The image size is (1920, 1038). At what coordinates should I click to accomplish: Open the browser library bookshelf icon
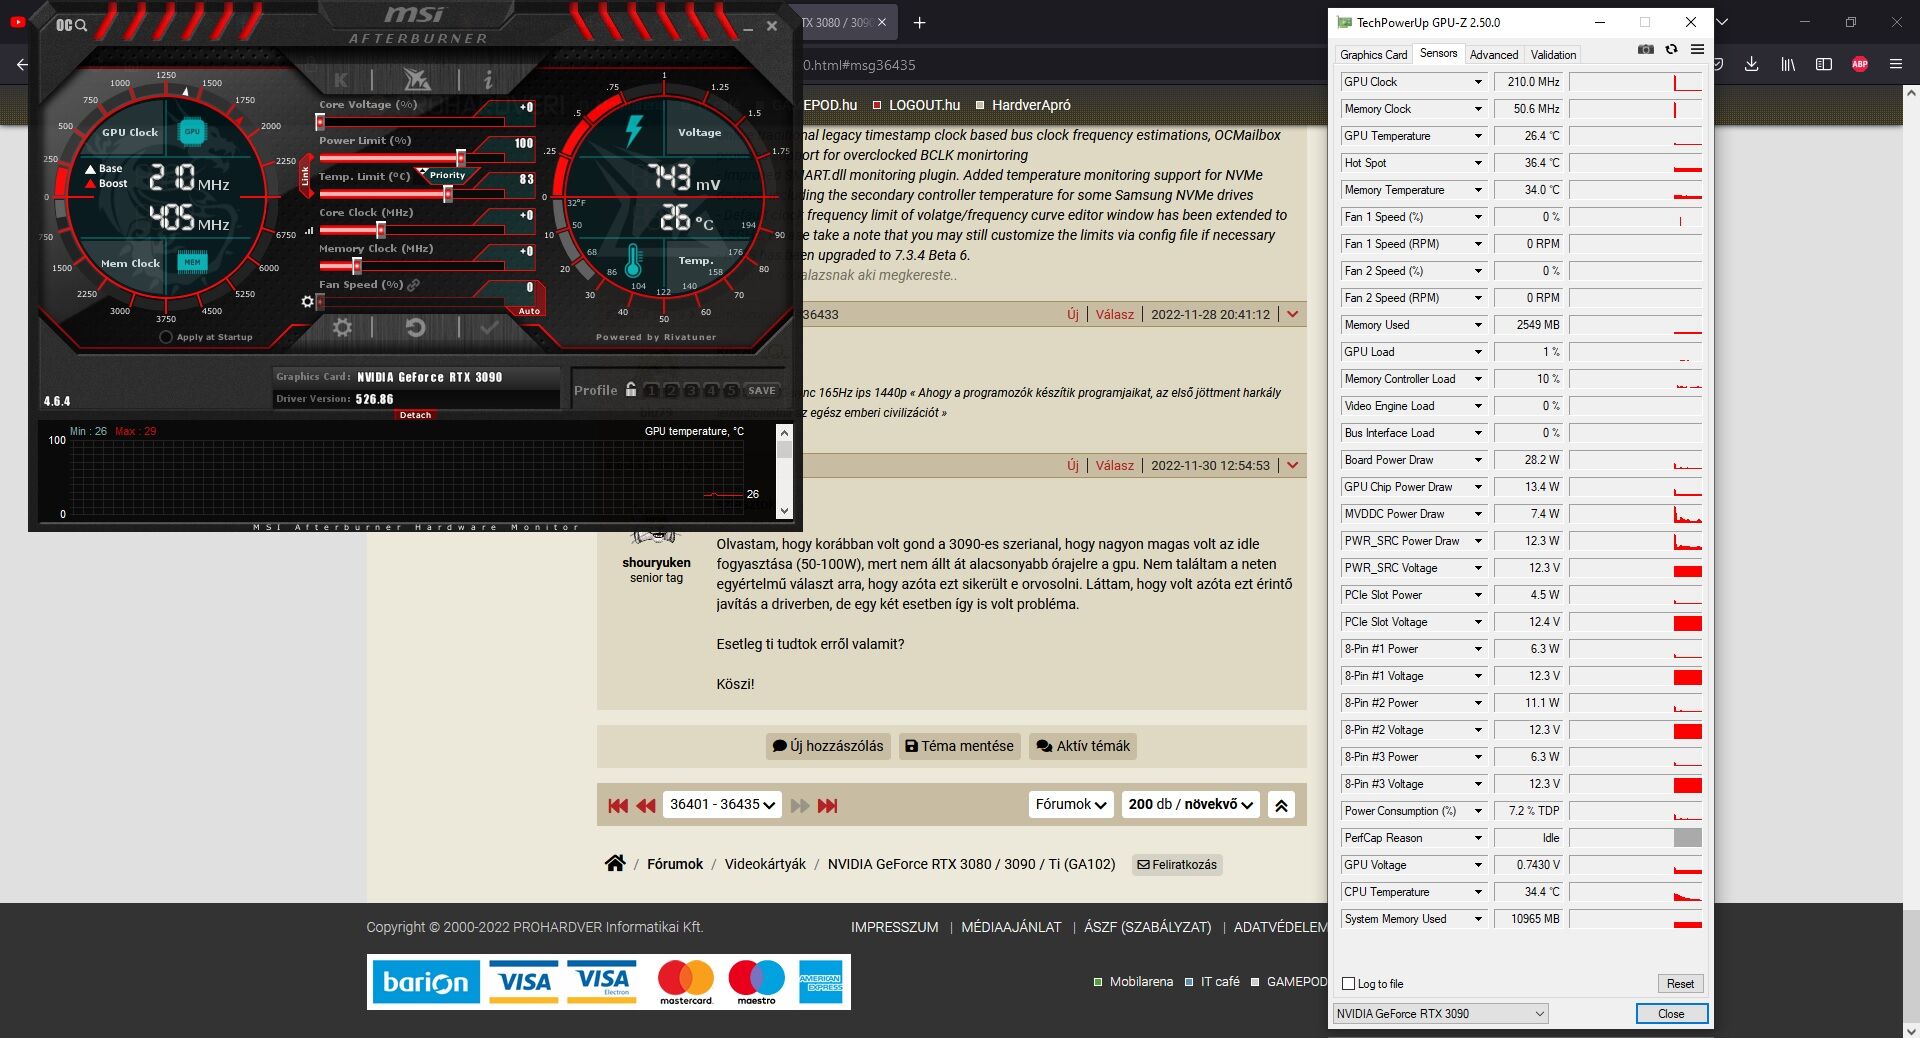point(1788,64)
